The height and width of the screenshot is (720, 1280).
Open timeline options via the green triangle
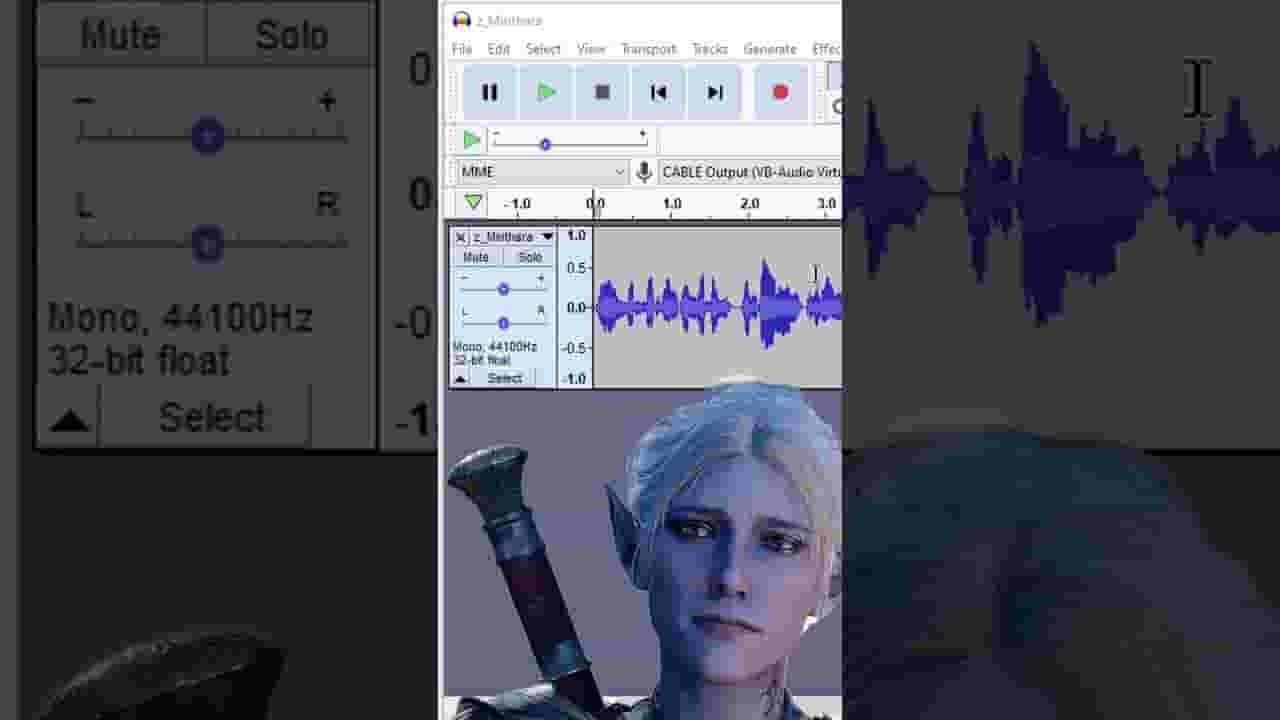pyautogui.click(x=473, y=203)
